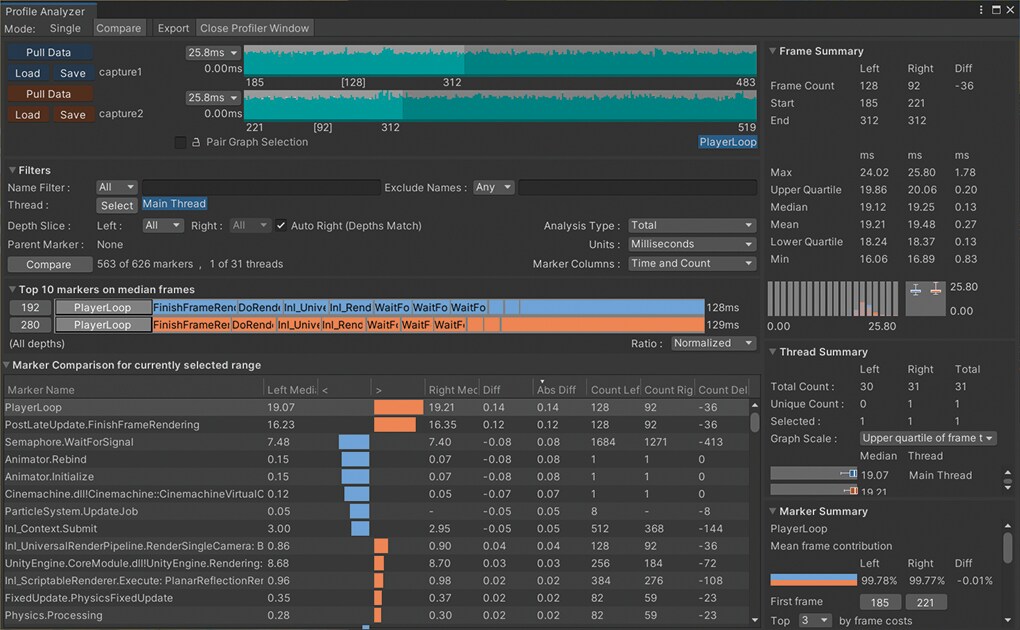The width and height of the screenshot is (1020, 630).
Task: Click the blue PlayerLoop marker label under graphs
Action: coord(727,142)
